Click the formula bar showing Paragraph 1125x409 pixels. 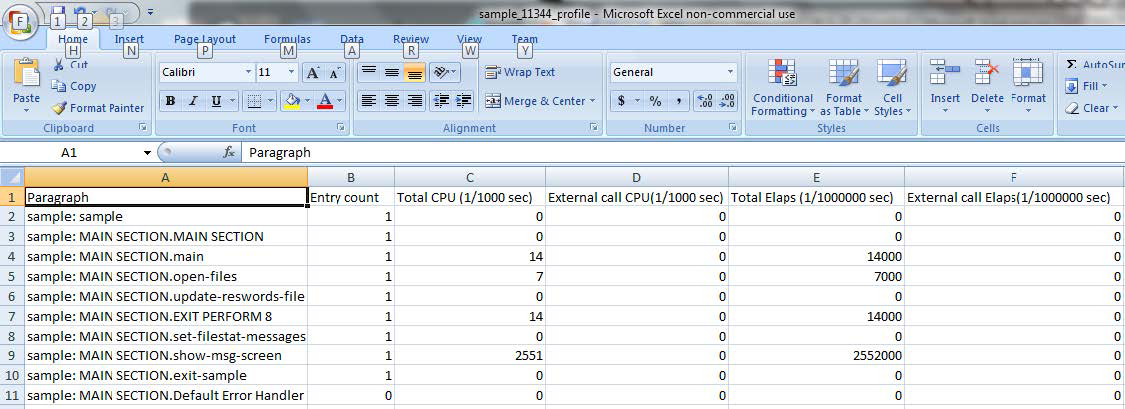point(682,152)
